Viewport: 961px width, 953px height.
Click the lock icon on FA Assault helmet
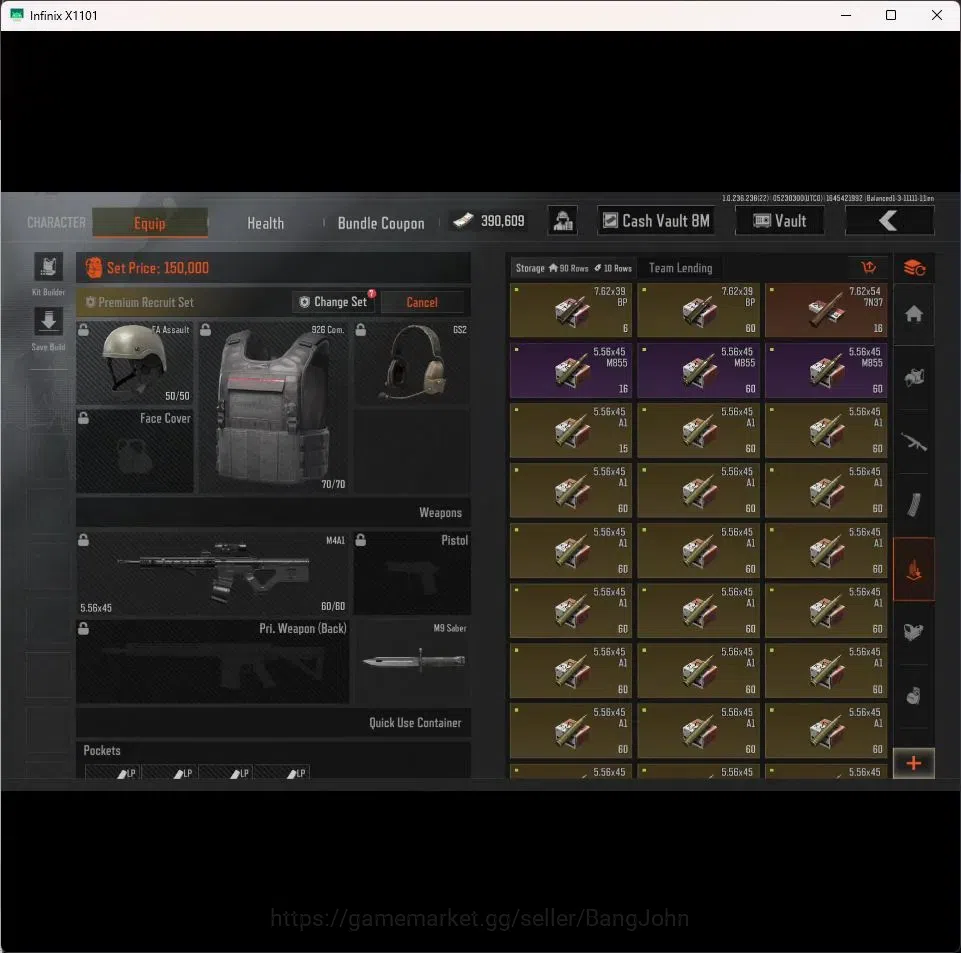pos(83,330)
